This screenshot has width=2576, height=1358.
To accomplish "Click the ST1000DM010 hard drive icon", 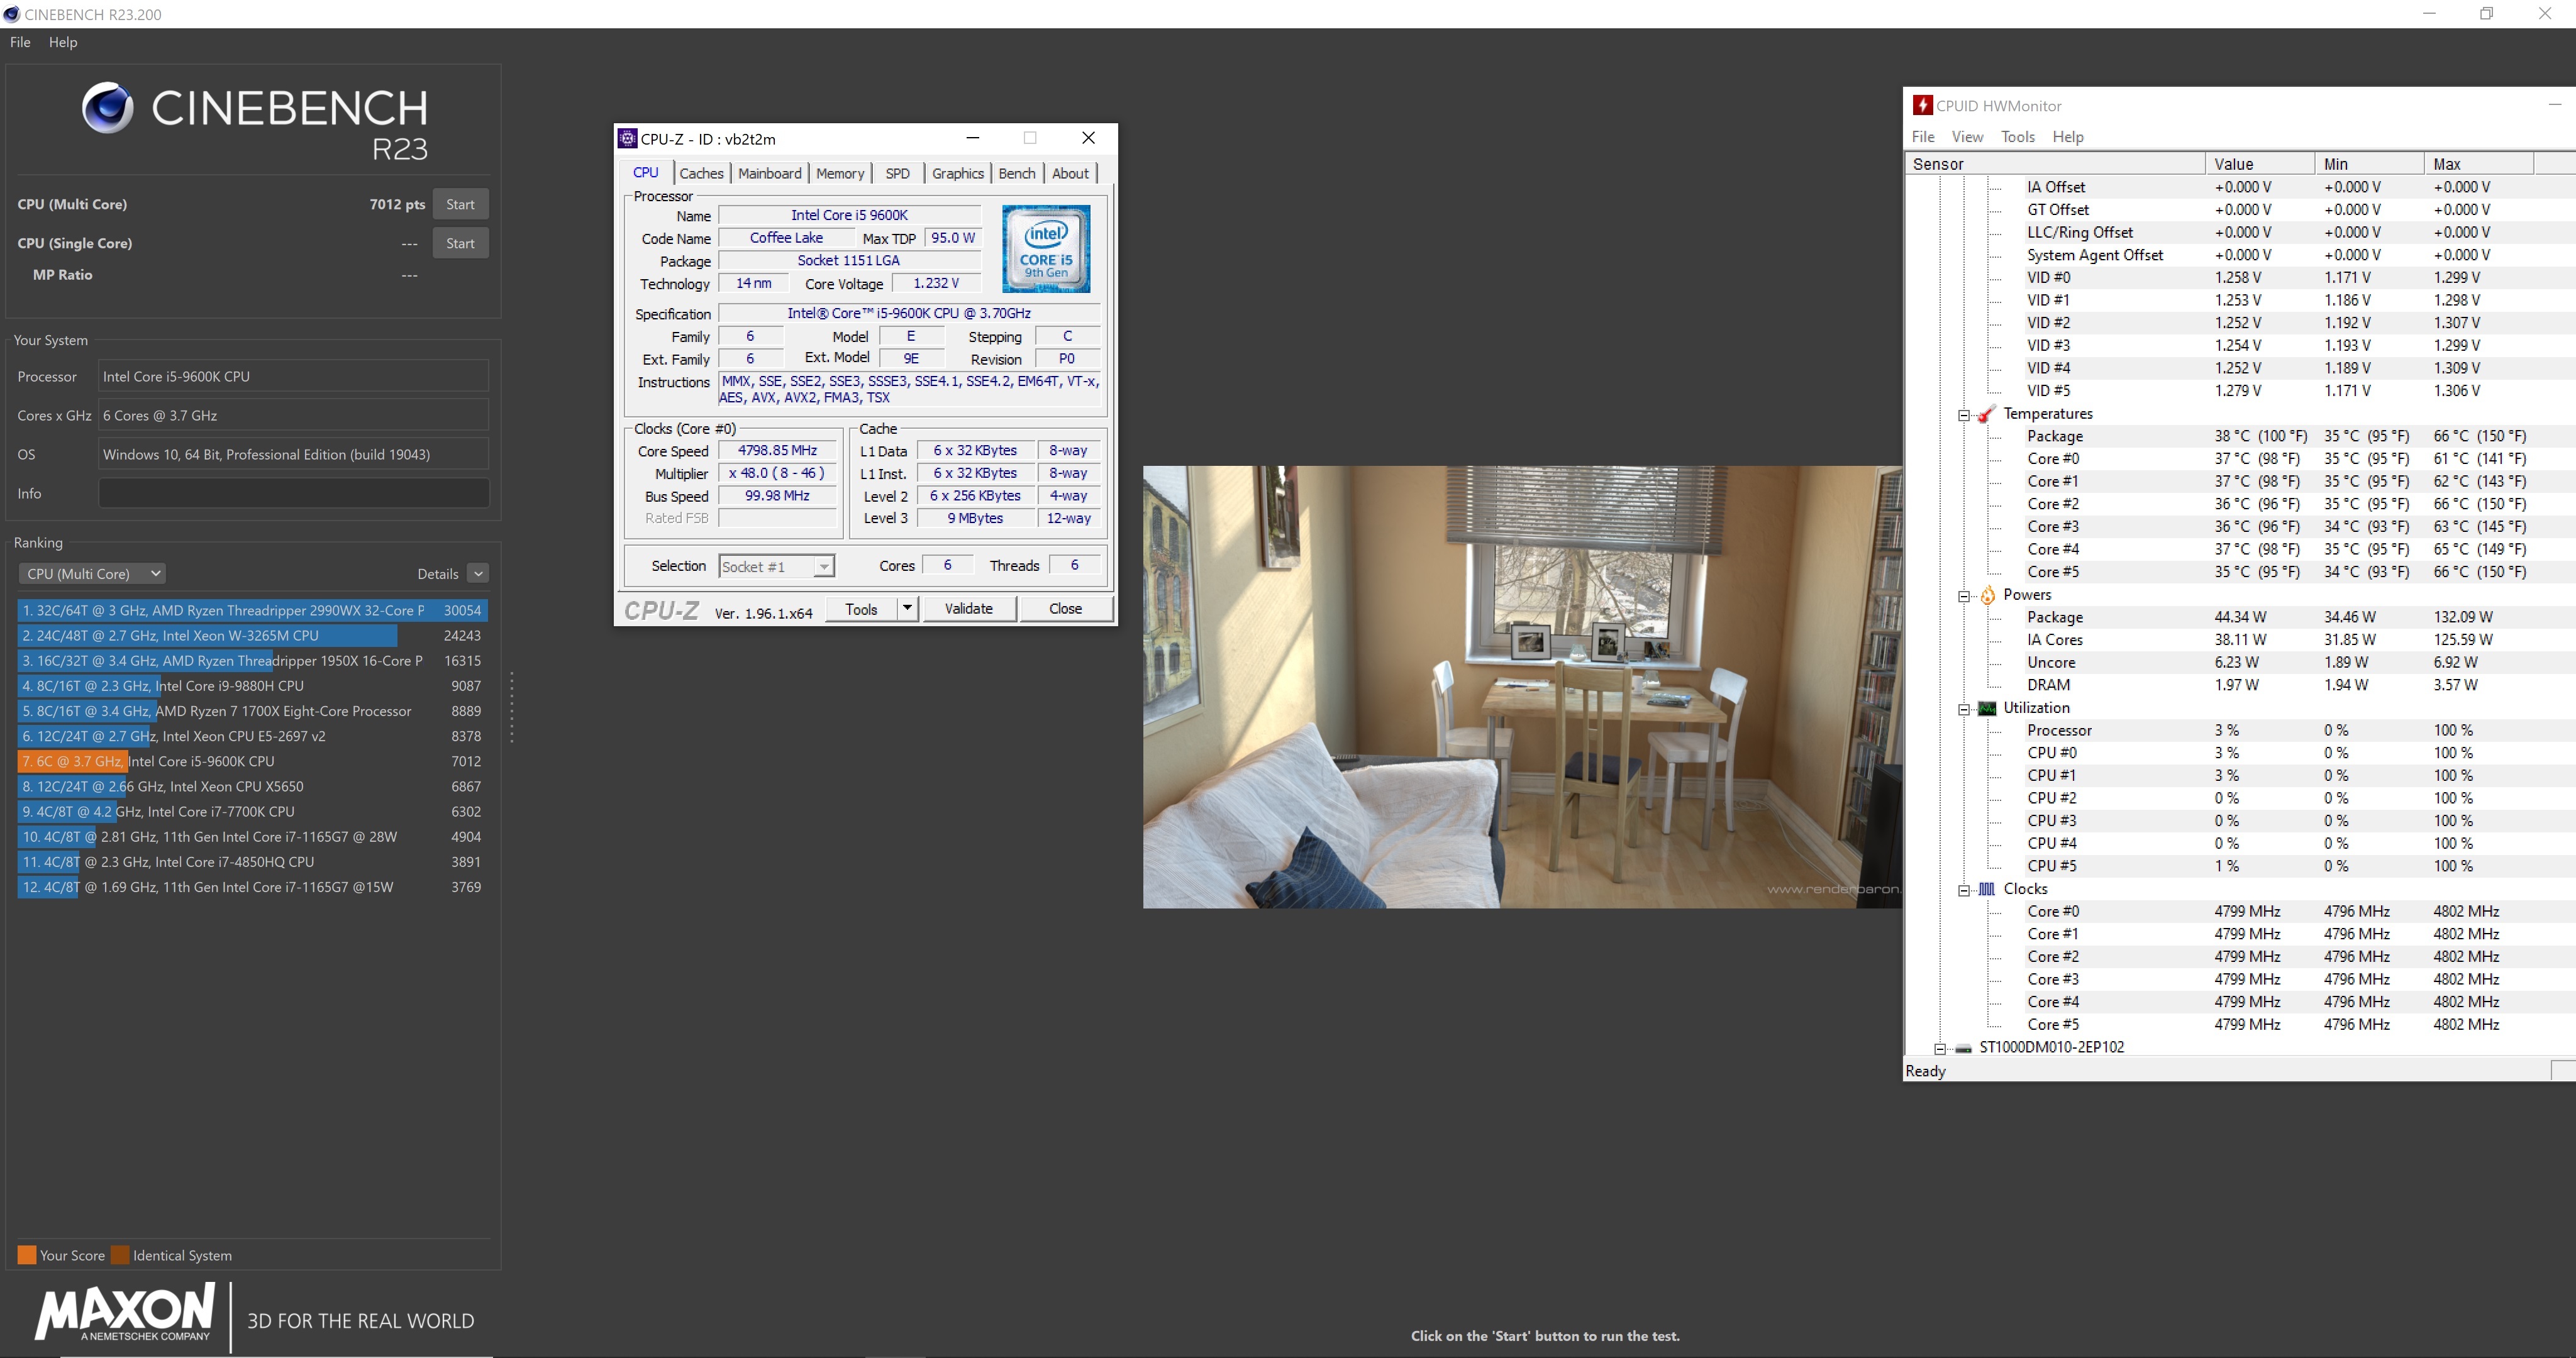I will pyautogui.click(x=1963, y=1048).
